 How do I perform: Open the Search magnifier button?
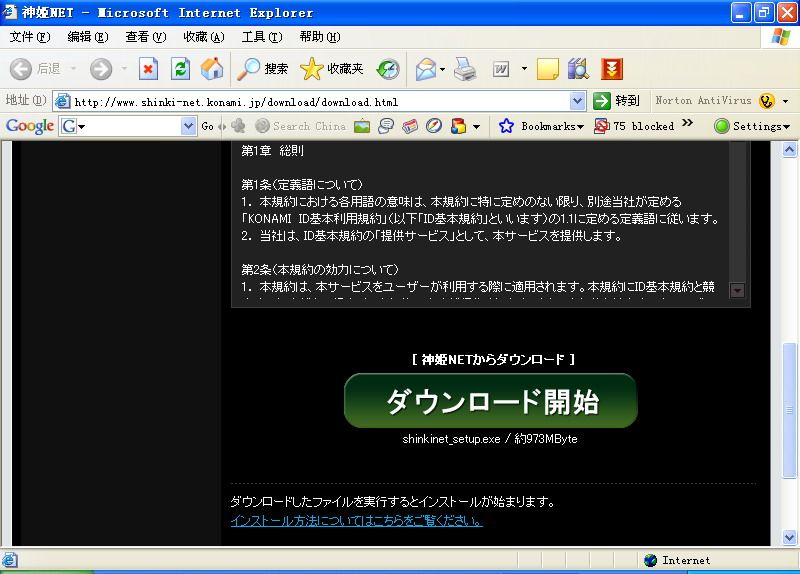click(x=262, y=69)
